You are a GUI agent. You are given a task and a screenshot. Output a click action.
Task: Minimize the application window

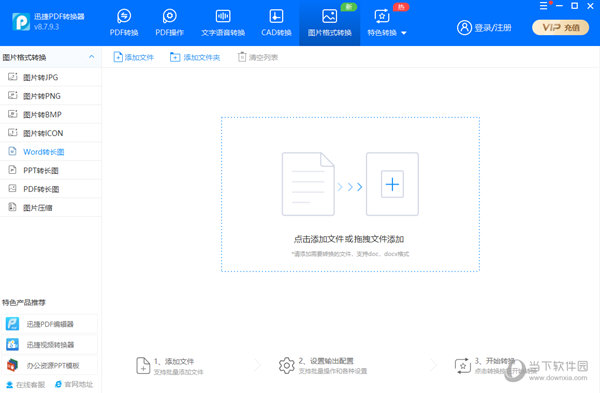click(559, 6)
